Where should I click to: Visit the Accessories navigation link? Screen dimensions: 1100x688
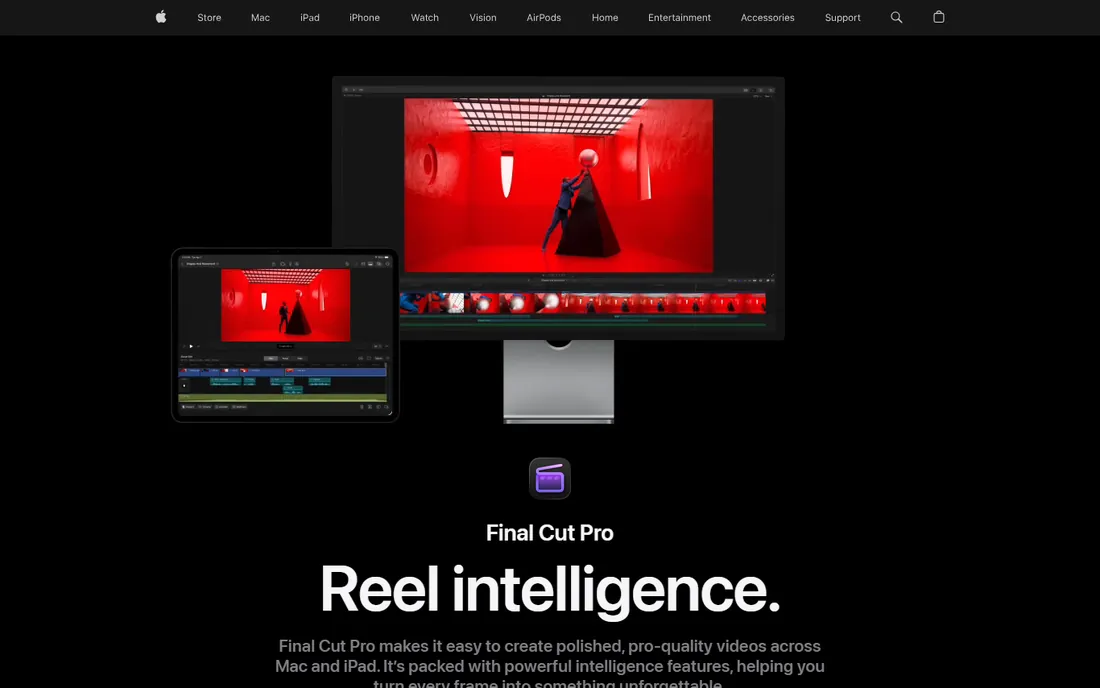(x=767, y=18)
